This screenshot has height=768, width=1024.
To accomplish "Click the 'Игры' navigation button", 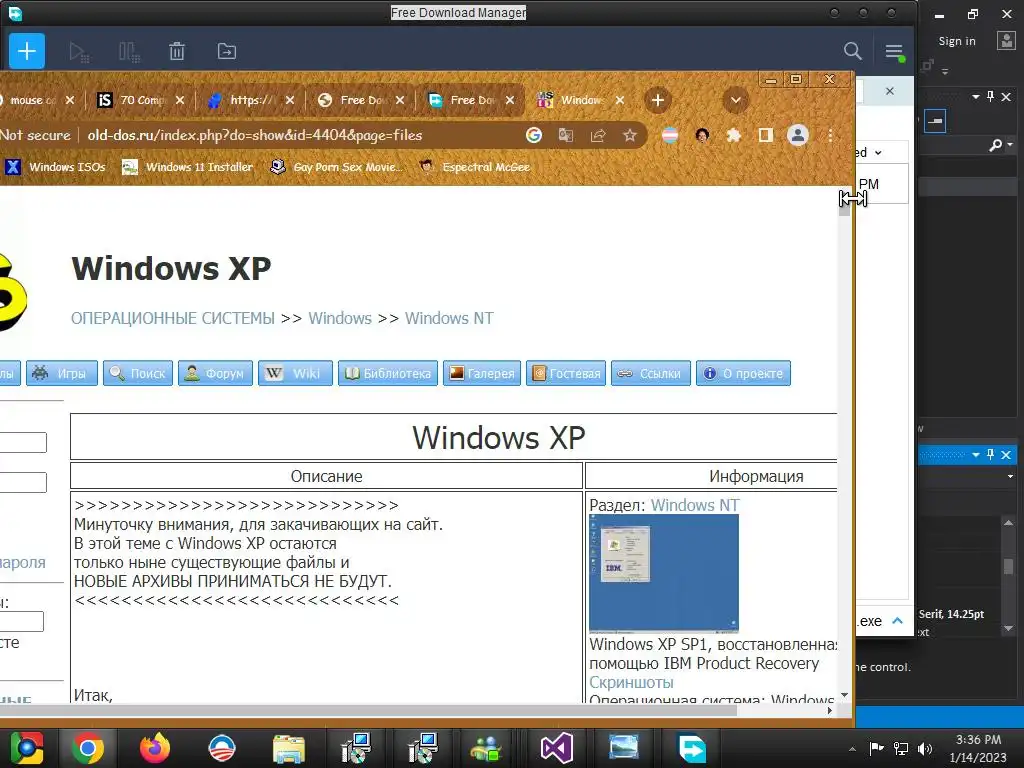I will [61, 374].
